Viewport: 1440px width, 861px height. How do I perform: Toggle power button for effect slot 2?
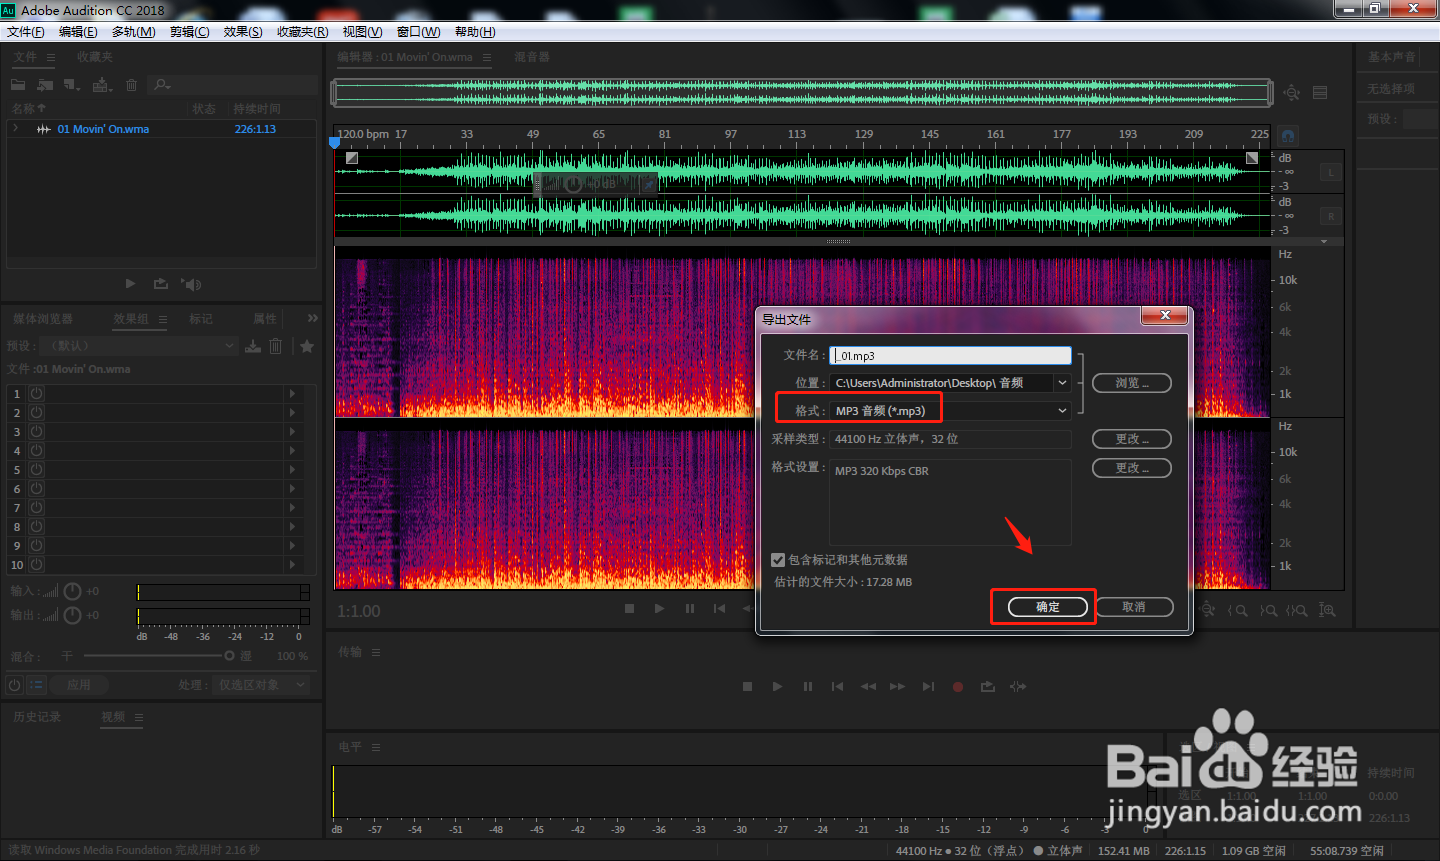[36, 413]
